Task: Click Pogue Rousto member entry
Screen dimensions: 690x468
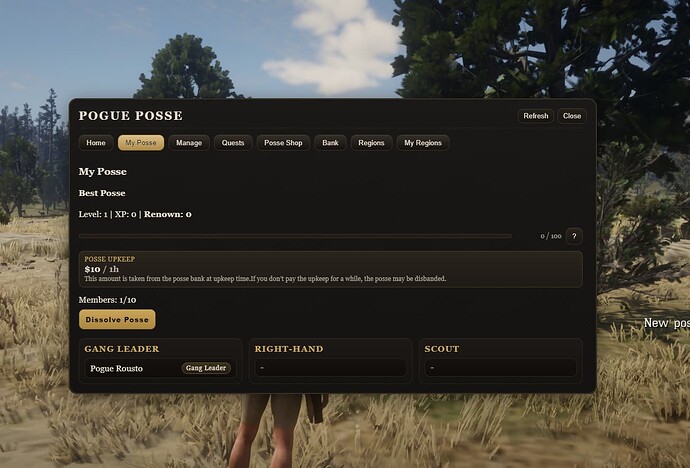Action: (x=160, y=368)
